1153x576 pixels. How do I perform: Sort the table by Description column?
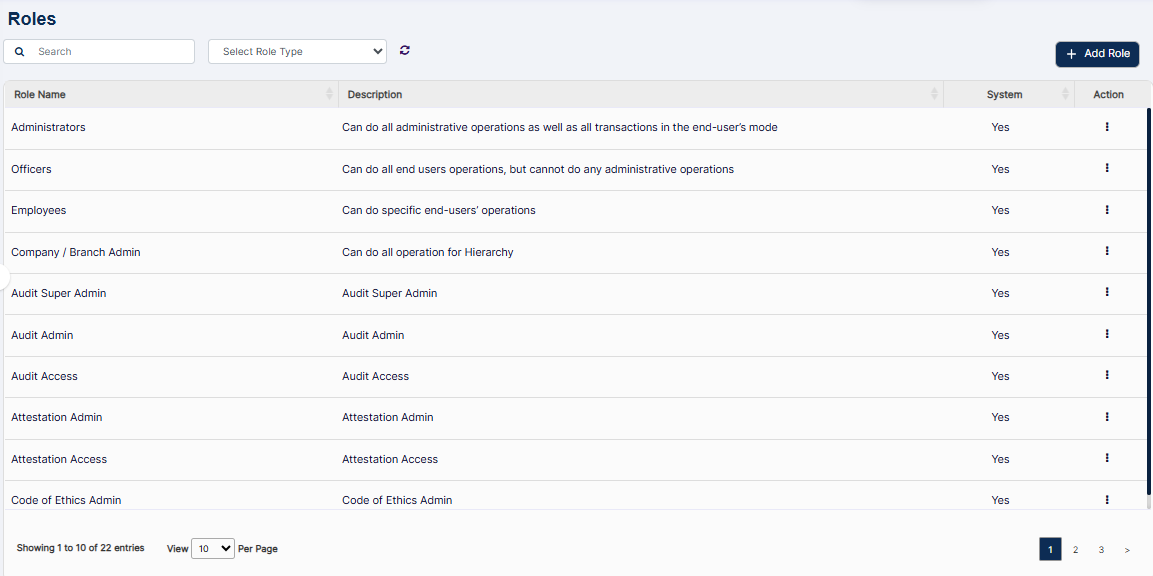(934, 93)
